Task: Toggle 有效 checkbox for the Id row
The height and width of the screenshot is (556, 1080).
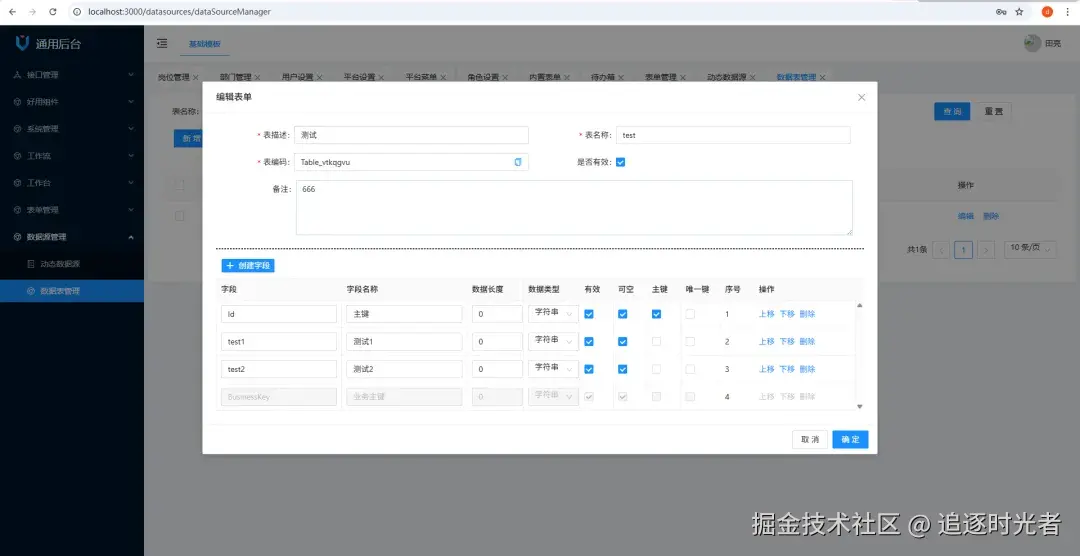Action: pyautogui.click(x=589, y=314)
